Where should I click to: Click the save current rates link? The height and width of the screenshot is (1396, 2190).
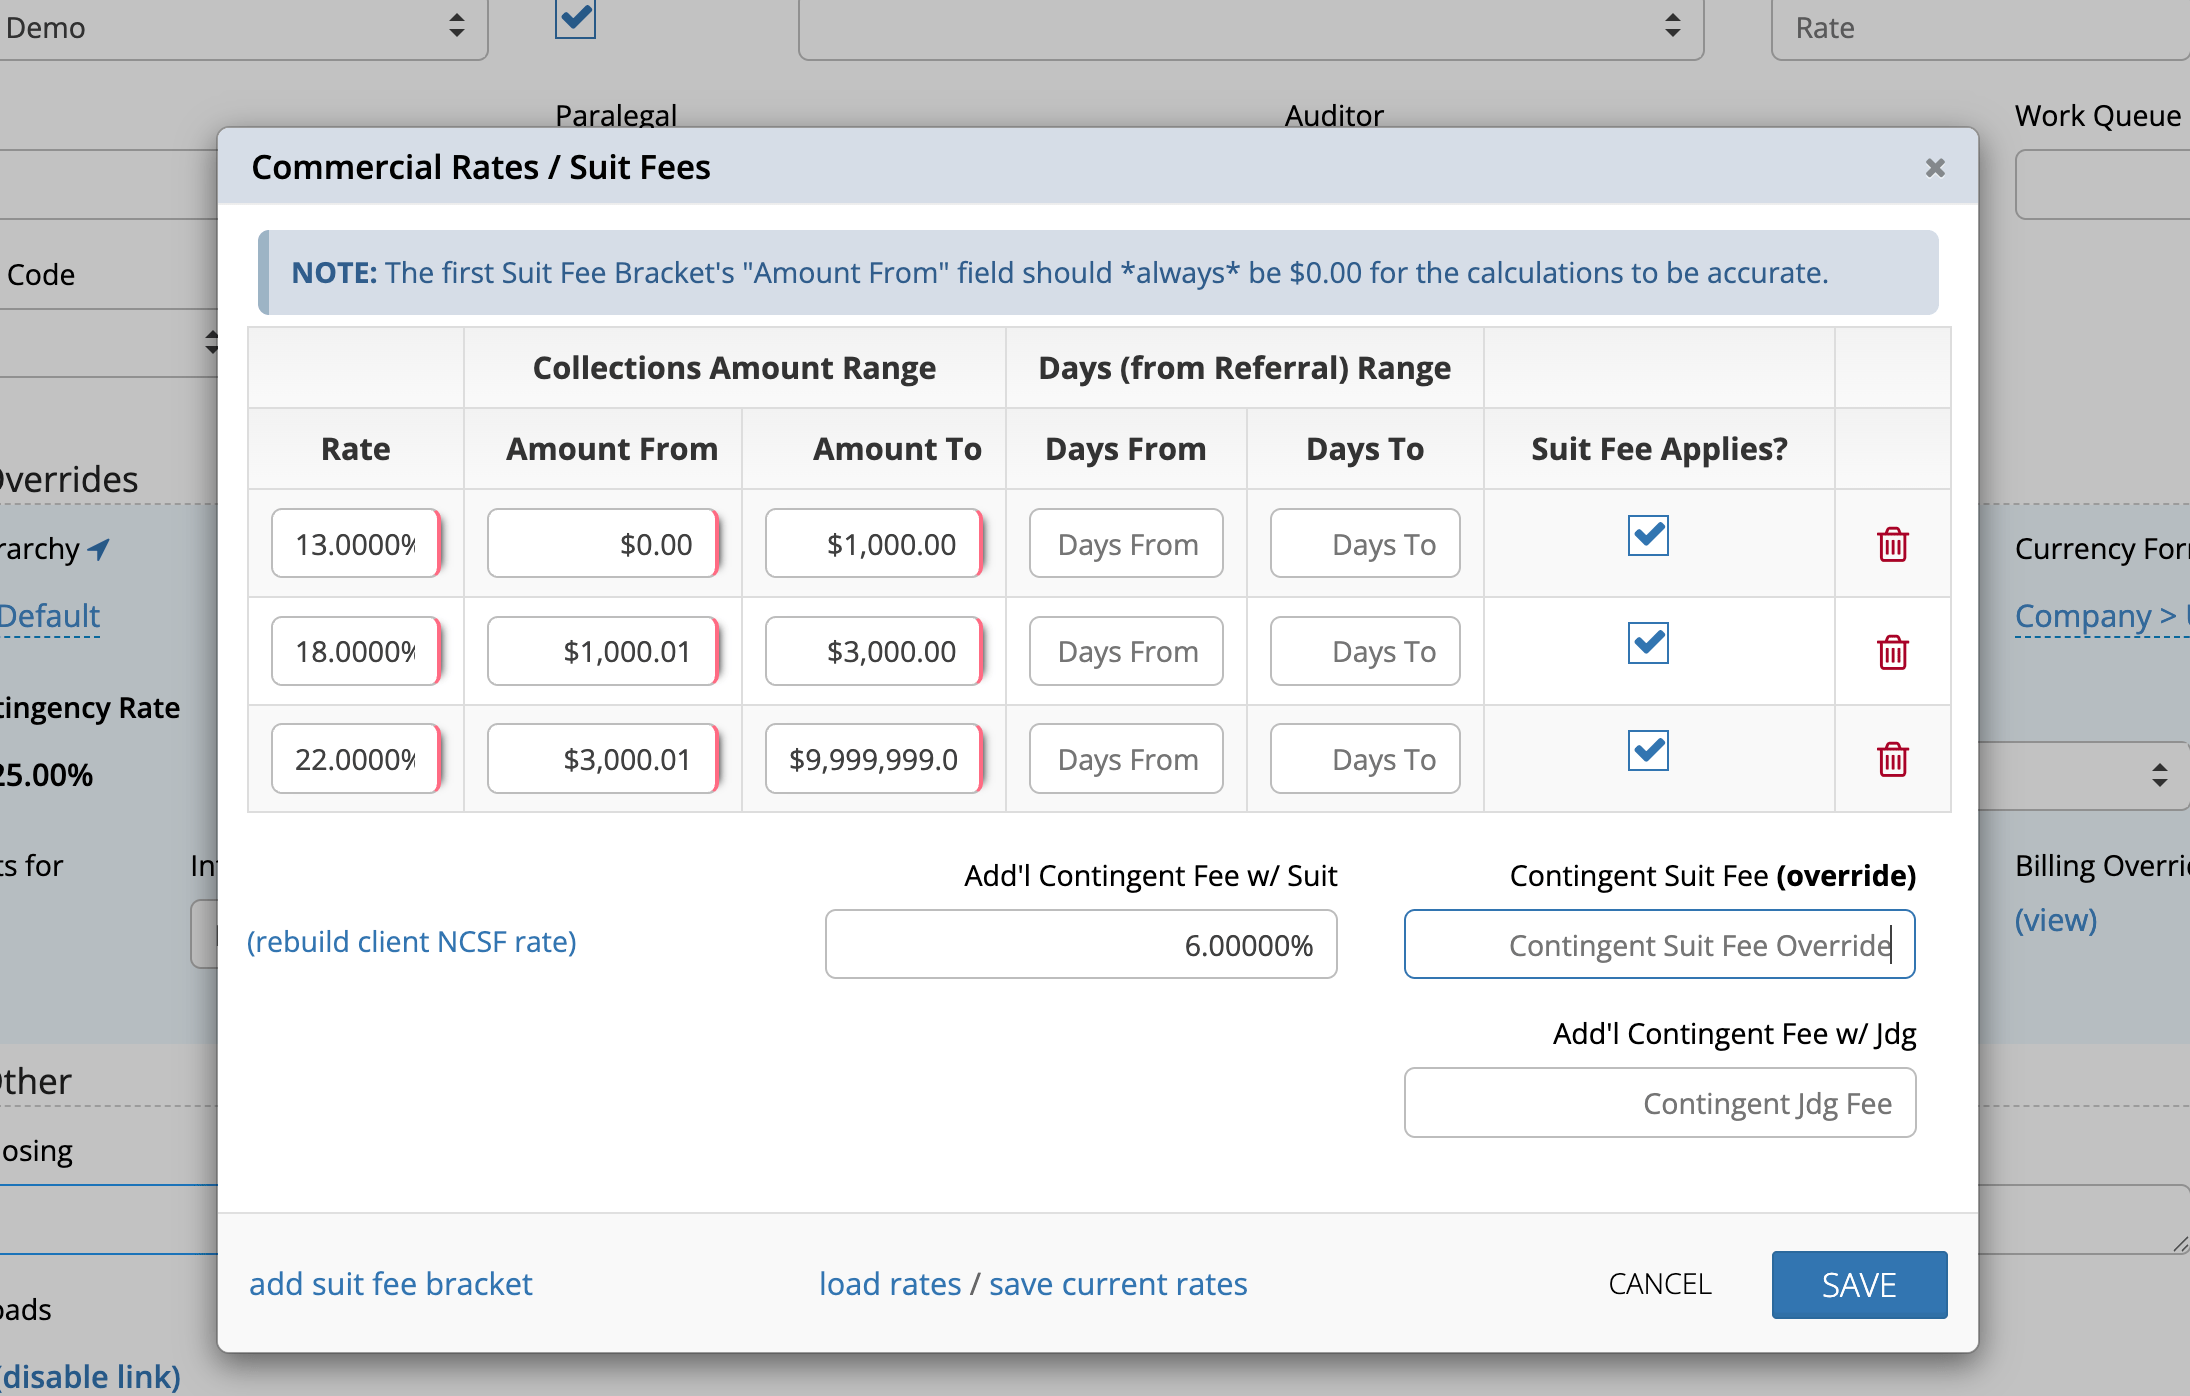tap(1117, 1284)
